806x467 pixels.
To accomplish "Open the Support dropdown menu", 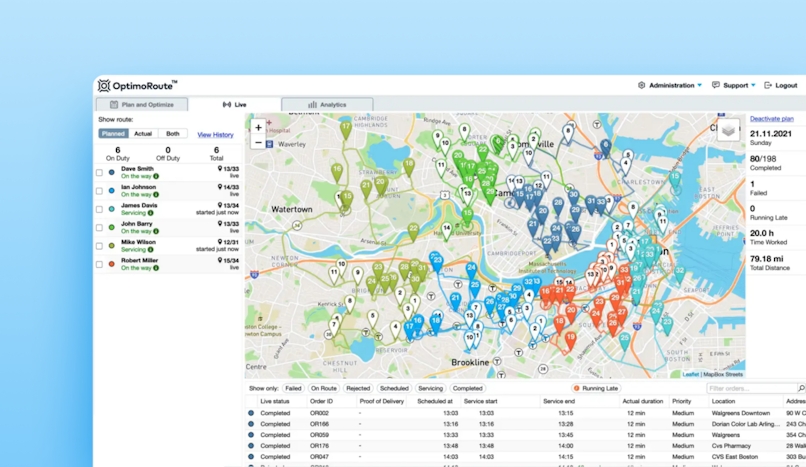I will coord(735,86).
